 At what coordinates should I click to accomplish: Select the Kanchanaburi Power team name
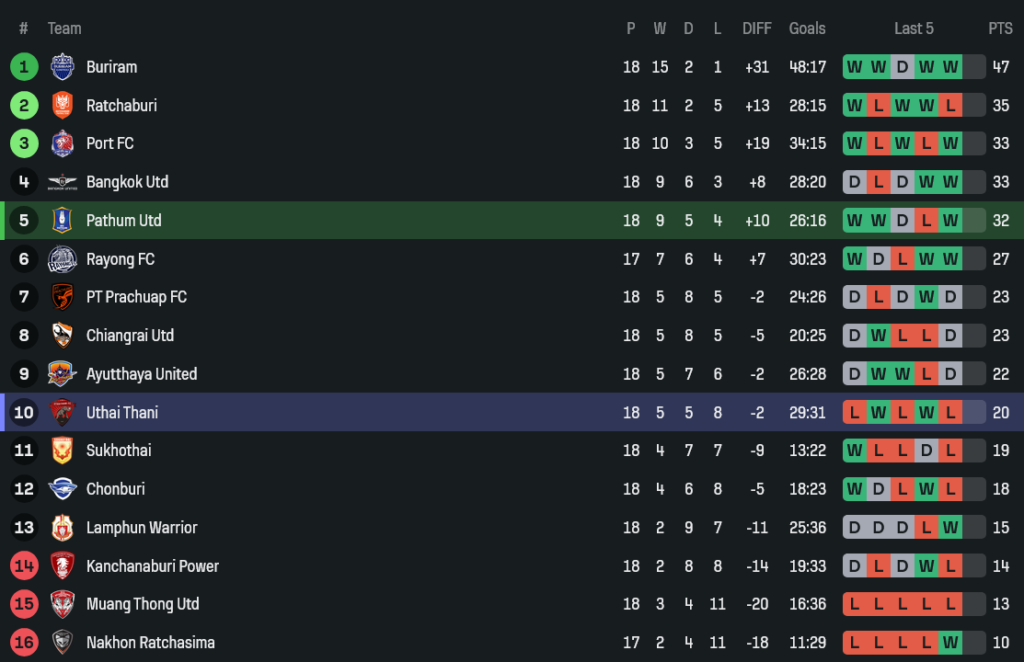[152, 566]
